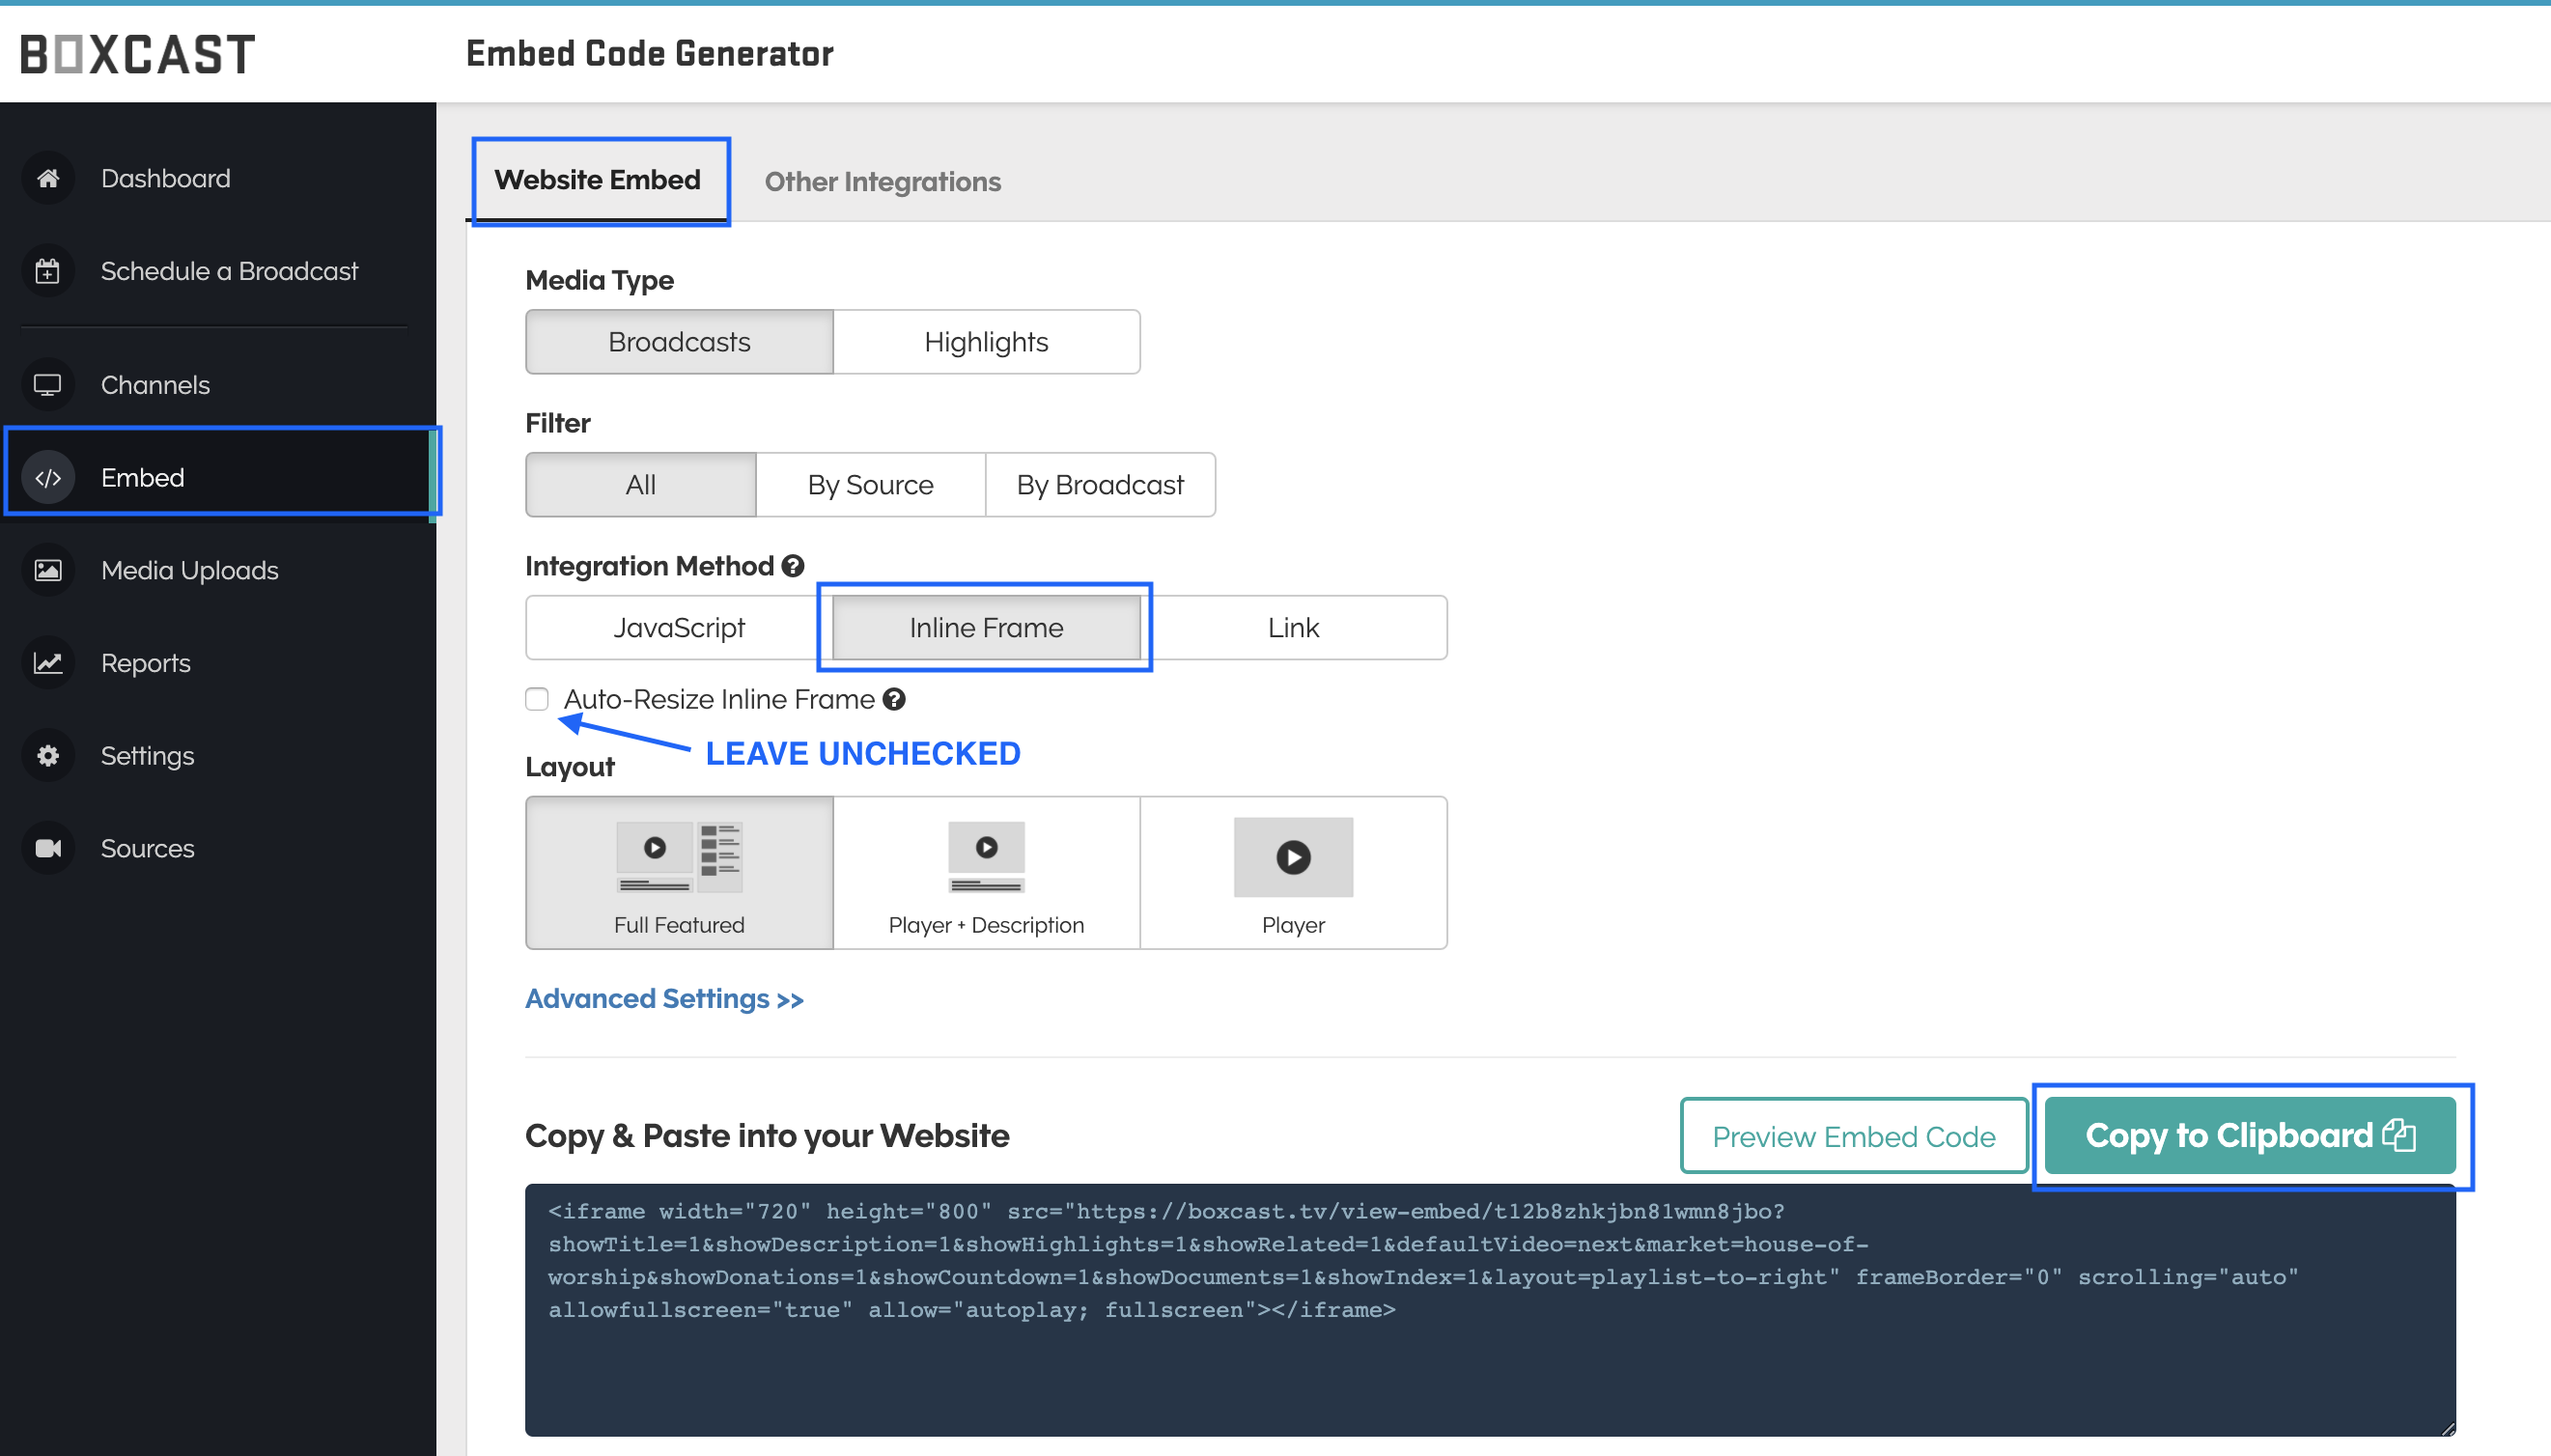2551x1456 pixels.
Task: Select the Schedule a Broadcast calendar icon
Action: point(47,270)
